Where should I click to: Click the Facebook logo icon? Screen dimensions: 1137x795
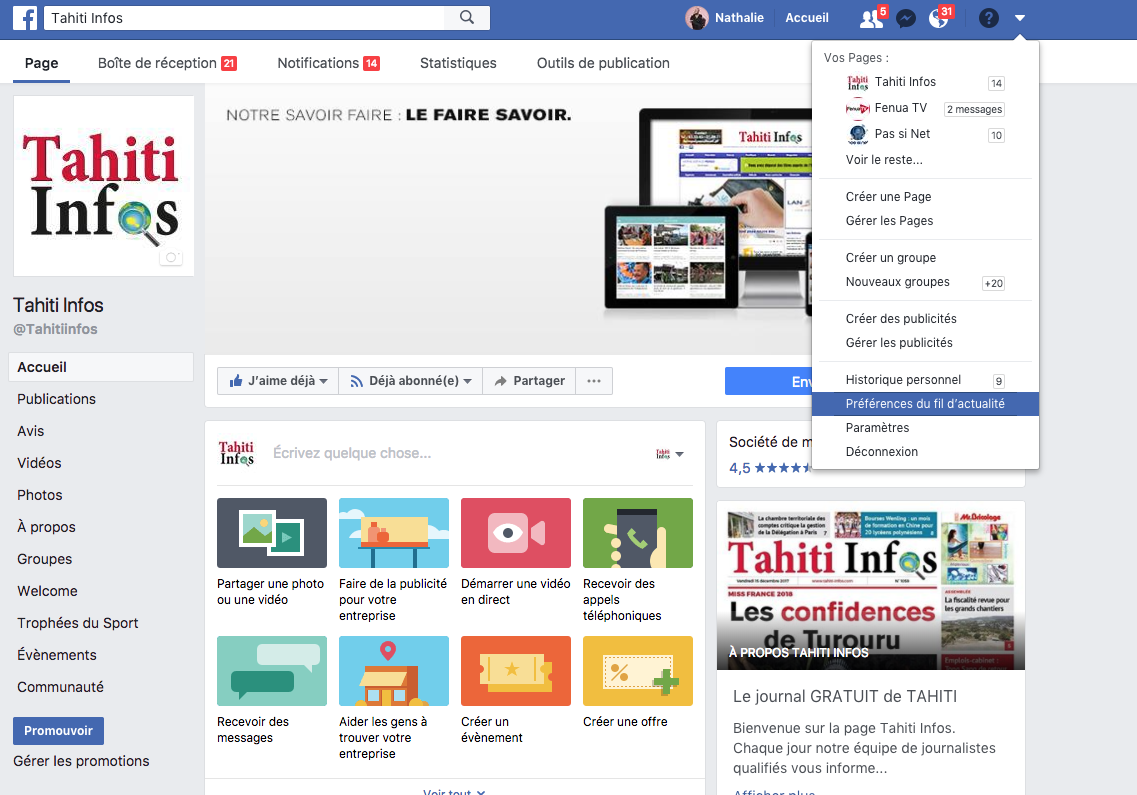tap(25, 17)
